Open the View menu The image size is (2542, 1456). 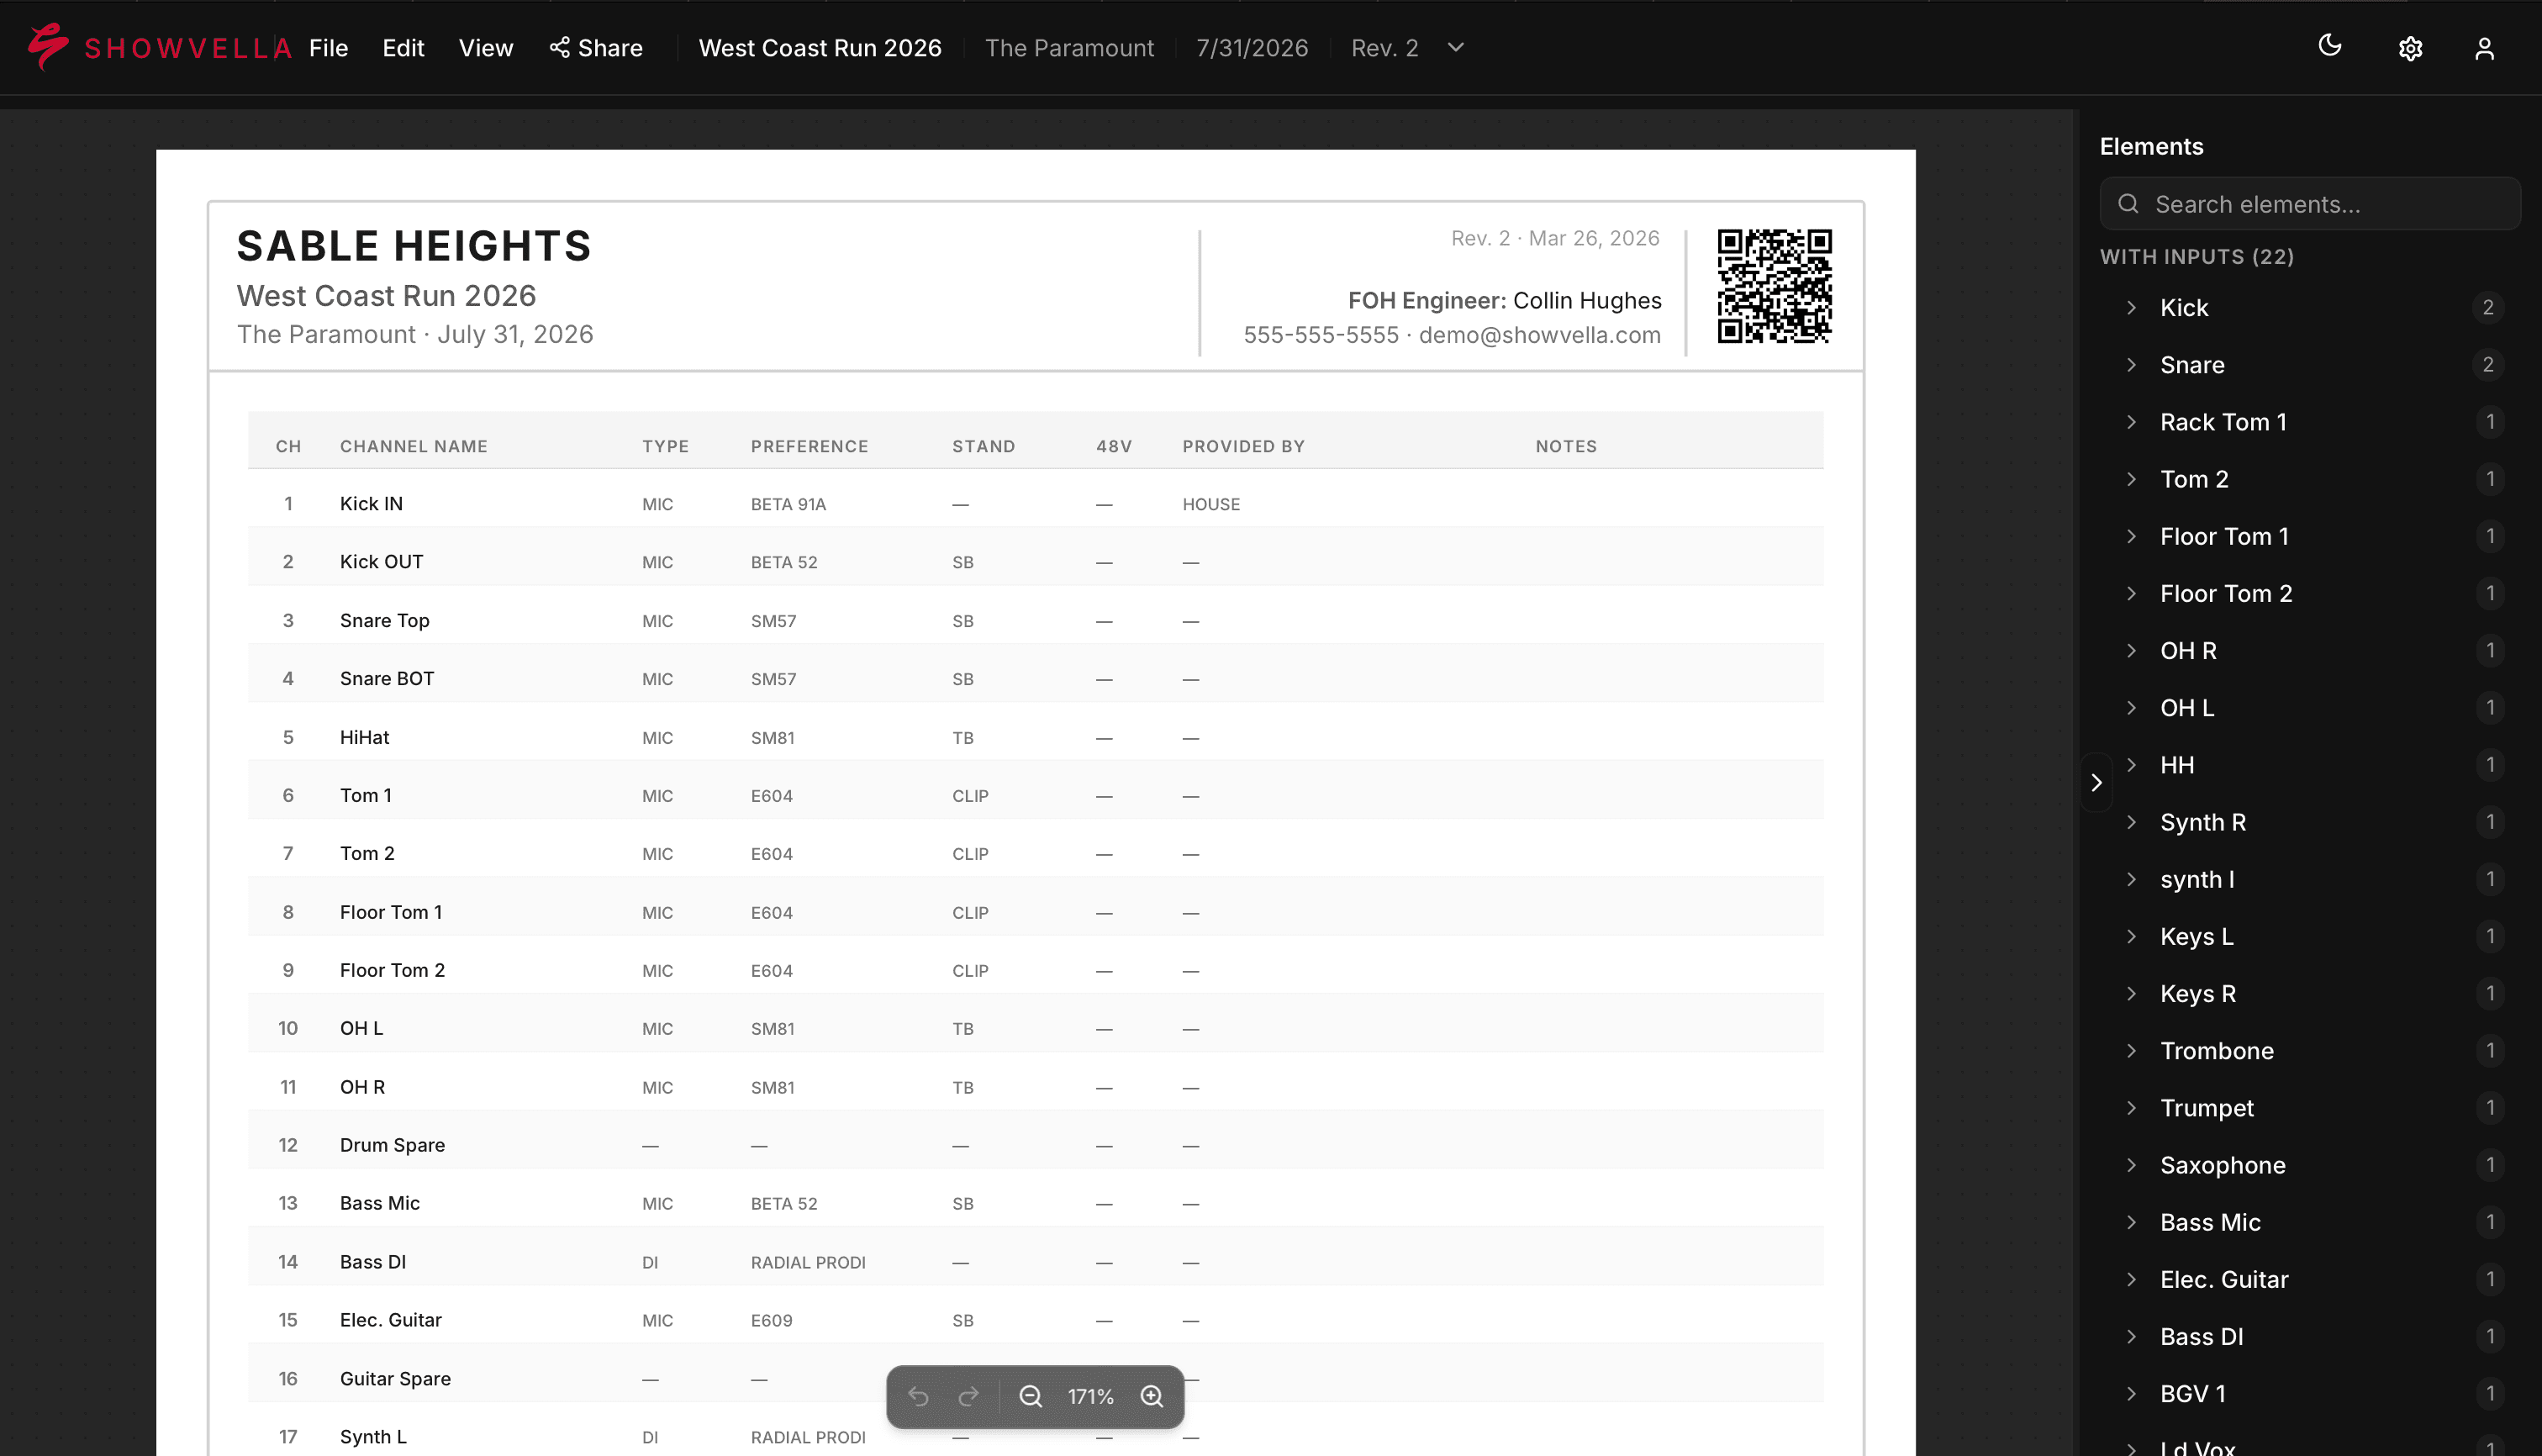[x=485, y=47]
